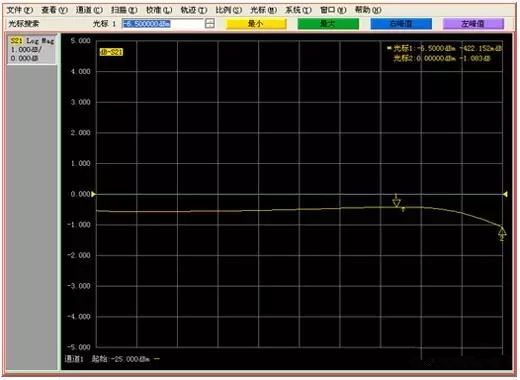Click the 5.000 top axis label
The image size is (520, 380).
coord(80,41)
